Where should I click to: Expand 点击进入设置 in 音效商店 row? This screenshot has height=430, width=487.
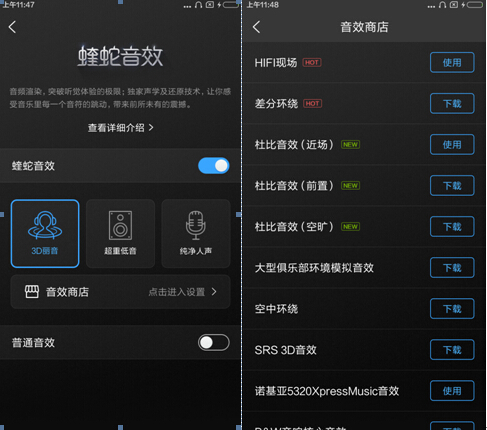click(177, 292)
